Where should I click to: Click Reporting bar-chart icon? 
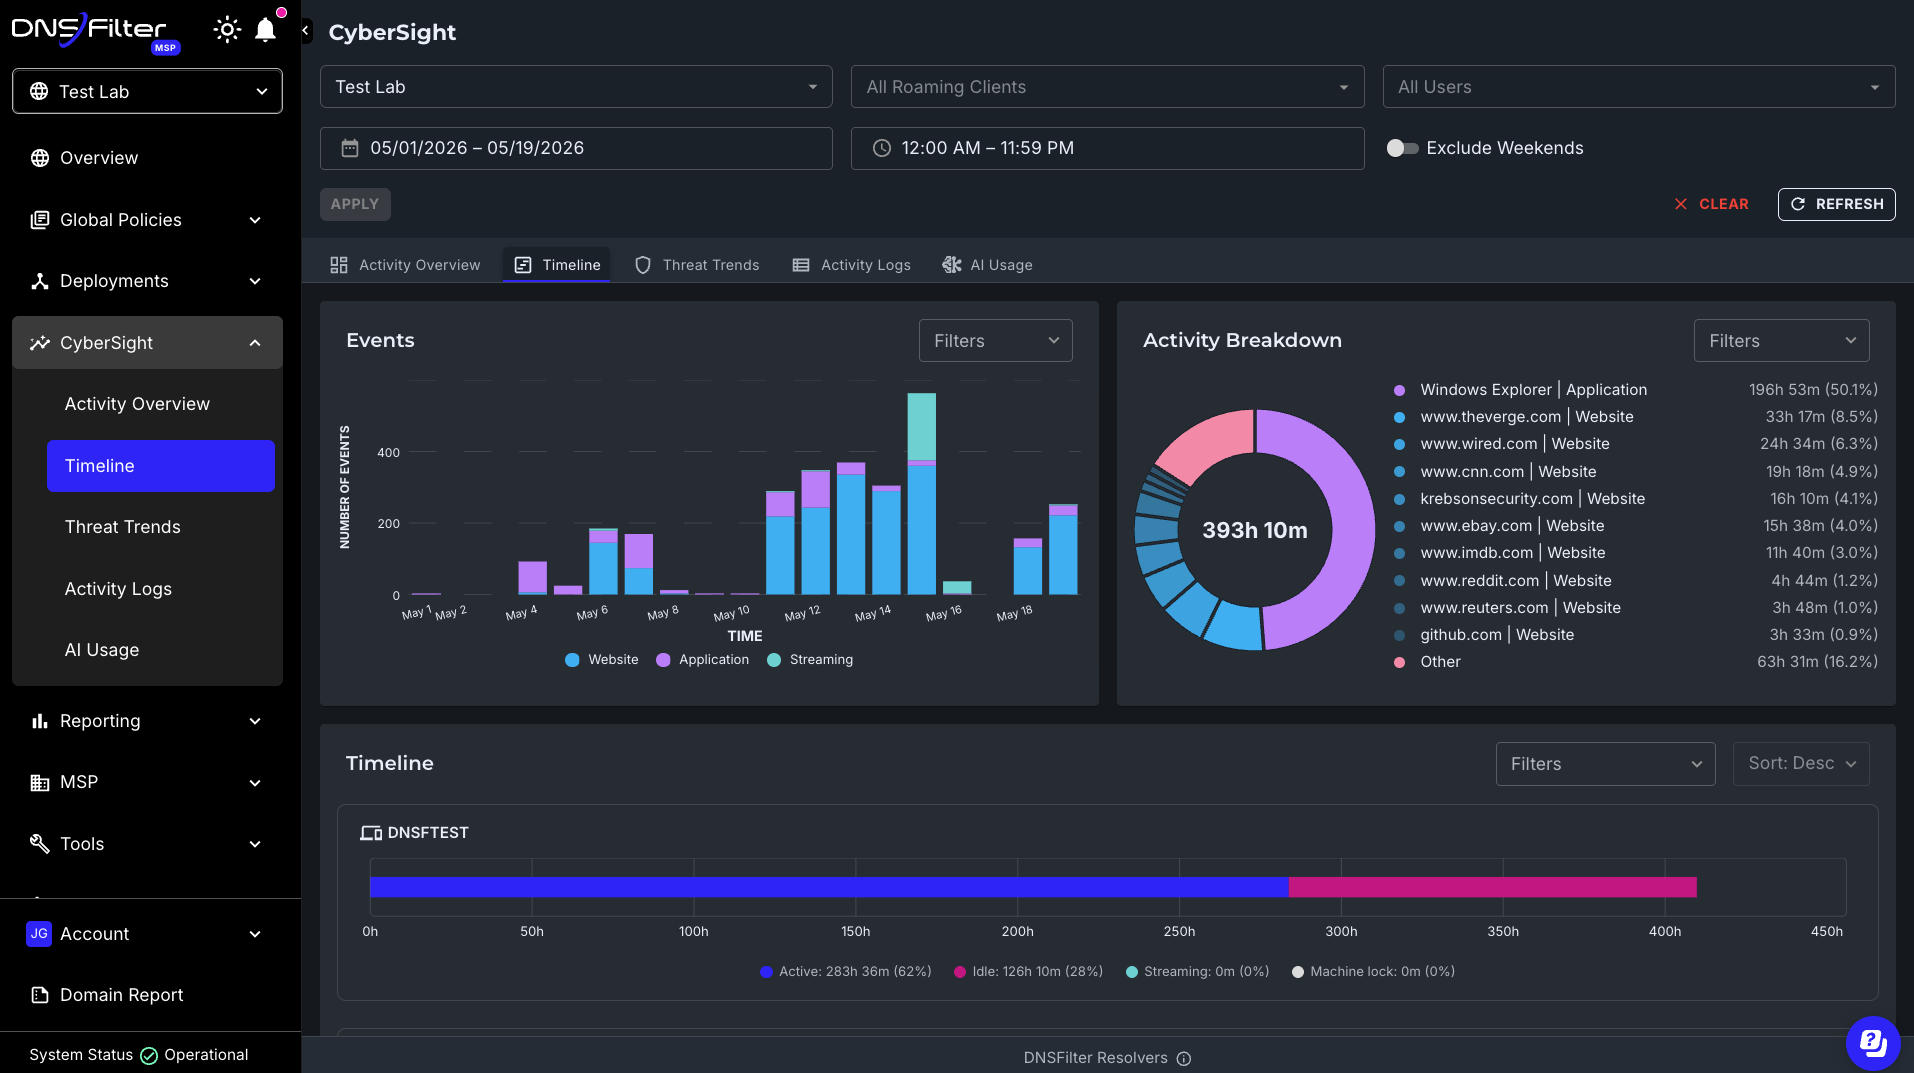40,721
